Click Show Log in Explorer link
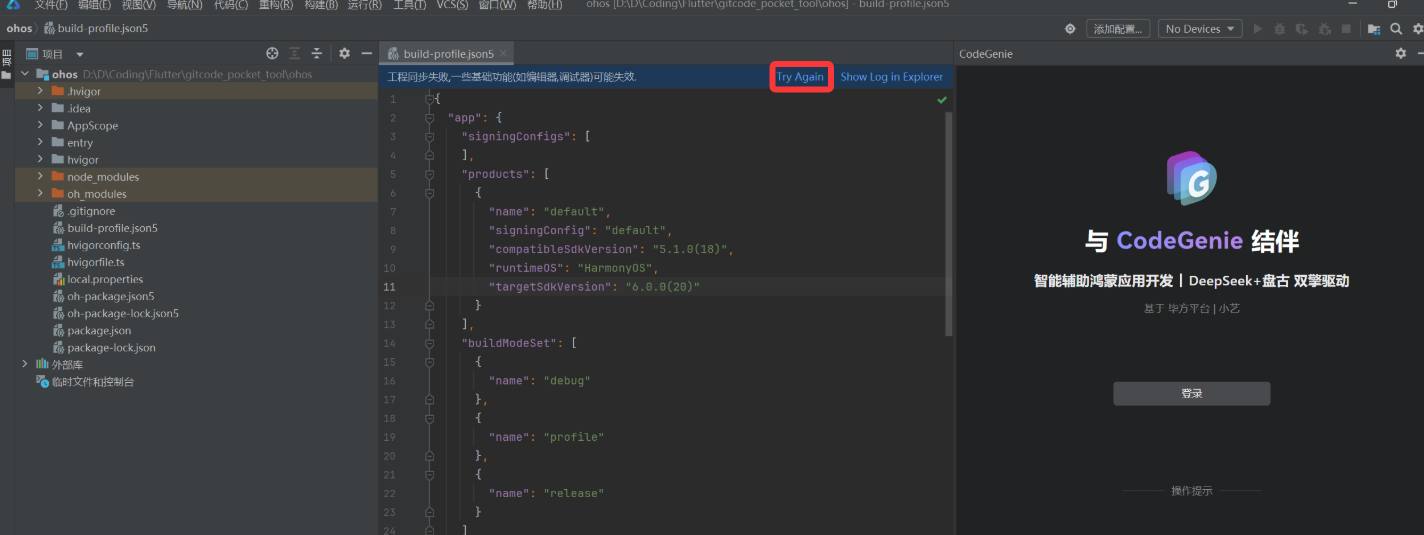The image size is (1424, 535). tap(891, 77)
